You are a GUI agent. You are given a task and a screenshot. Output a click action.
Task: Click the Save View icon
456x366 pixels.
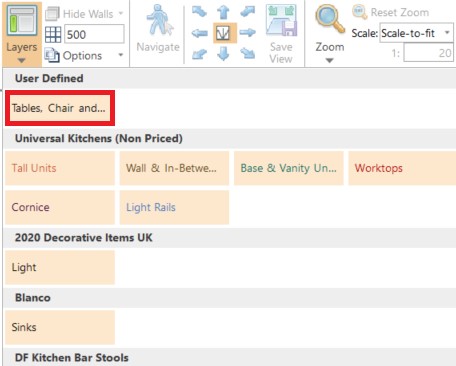(x=282, y=21)
